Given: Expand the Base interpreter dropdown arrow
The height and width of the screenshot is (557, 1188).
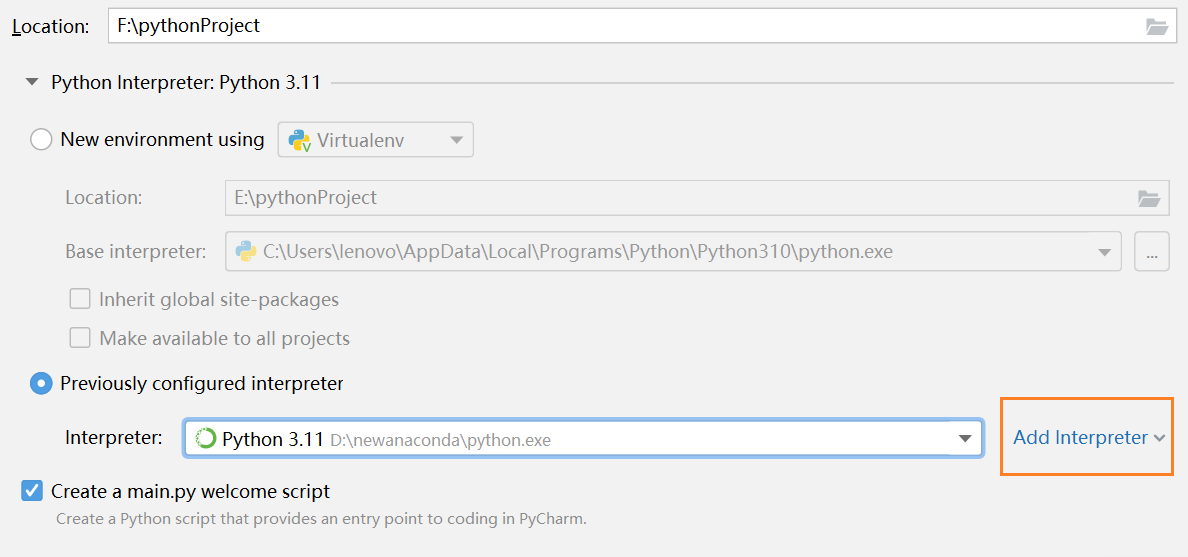Looking at the screenshot, I should 1105,252.
